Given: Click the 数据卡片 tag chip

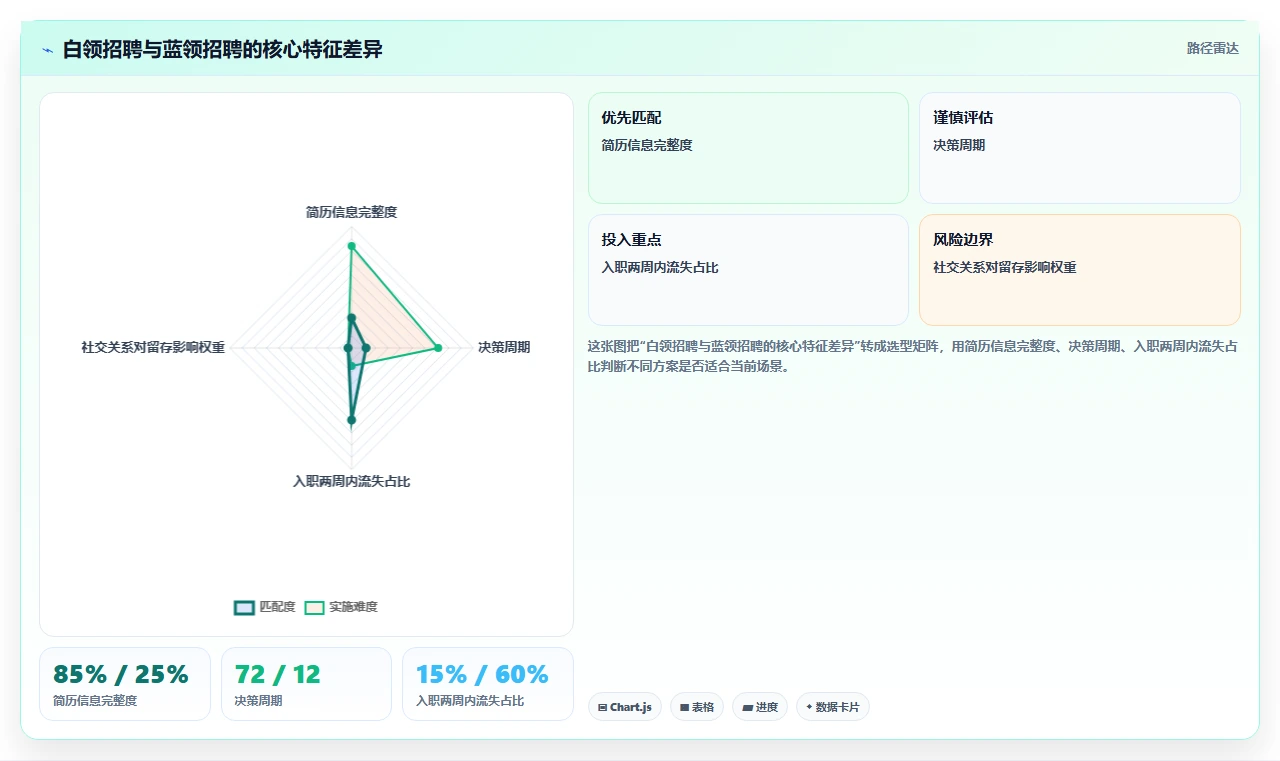Looking at the screenshot, I should click(x=833, y=707).
